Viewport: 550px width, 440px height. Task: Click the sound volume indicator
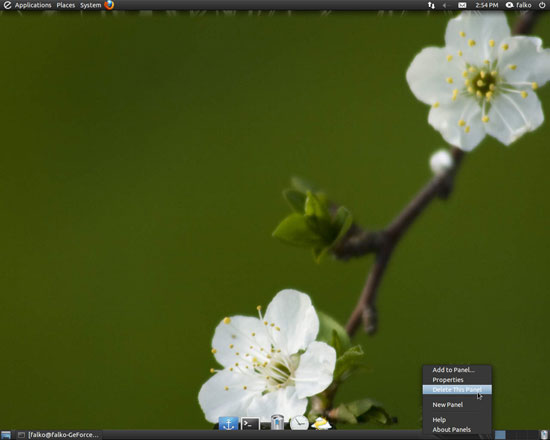pos(445,5)
